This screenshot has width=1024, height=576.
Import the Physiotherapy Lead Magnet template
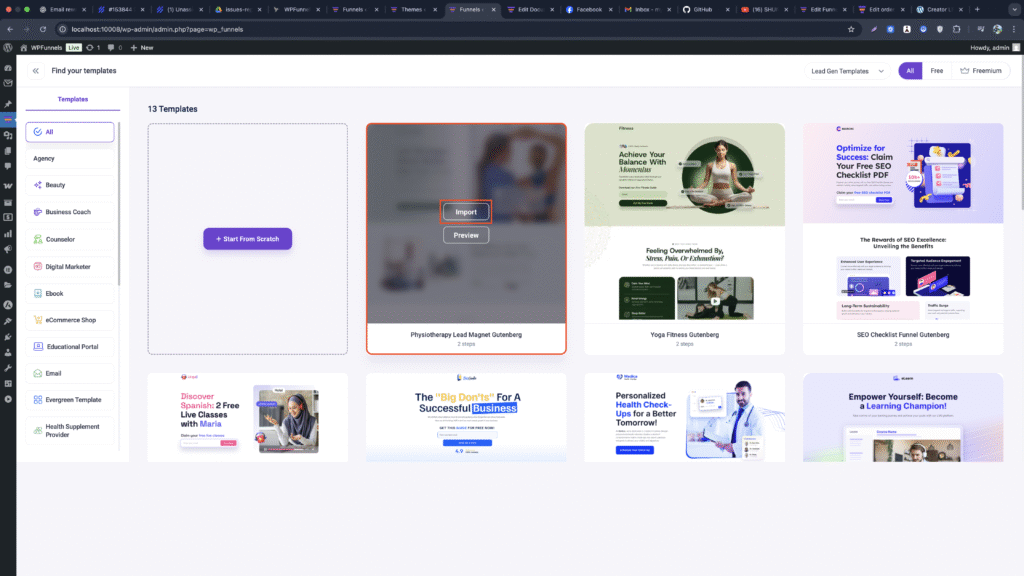(x=466, y=211)
